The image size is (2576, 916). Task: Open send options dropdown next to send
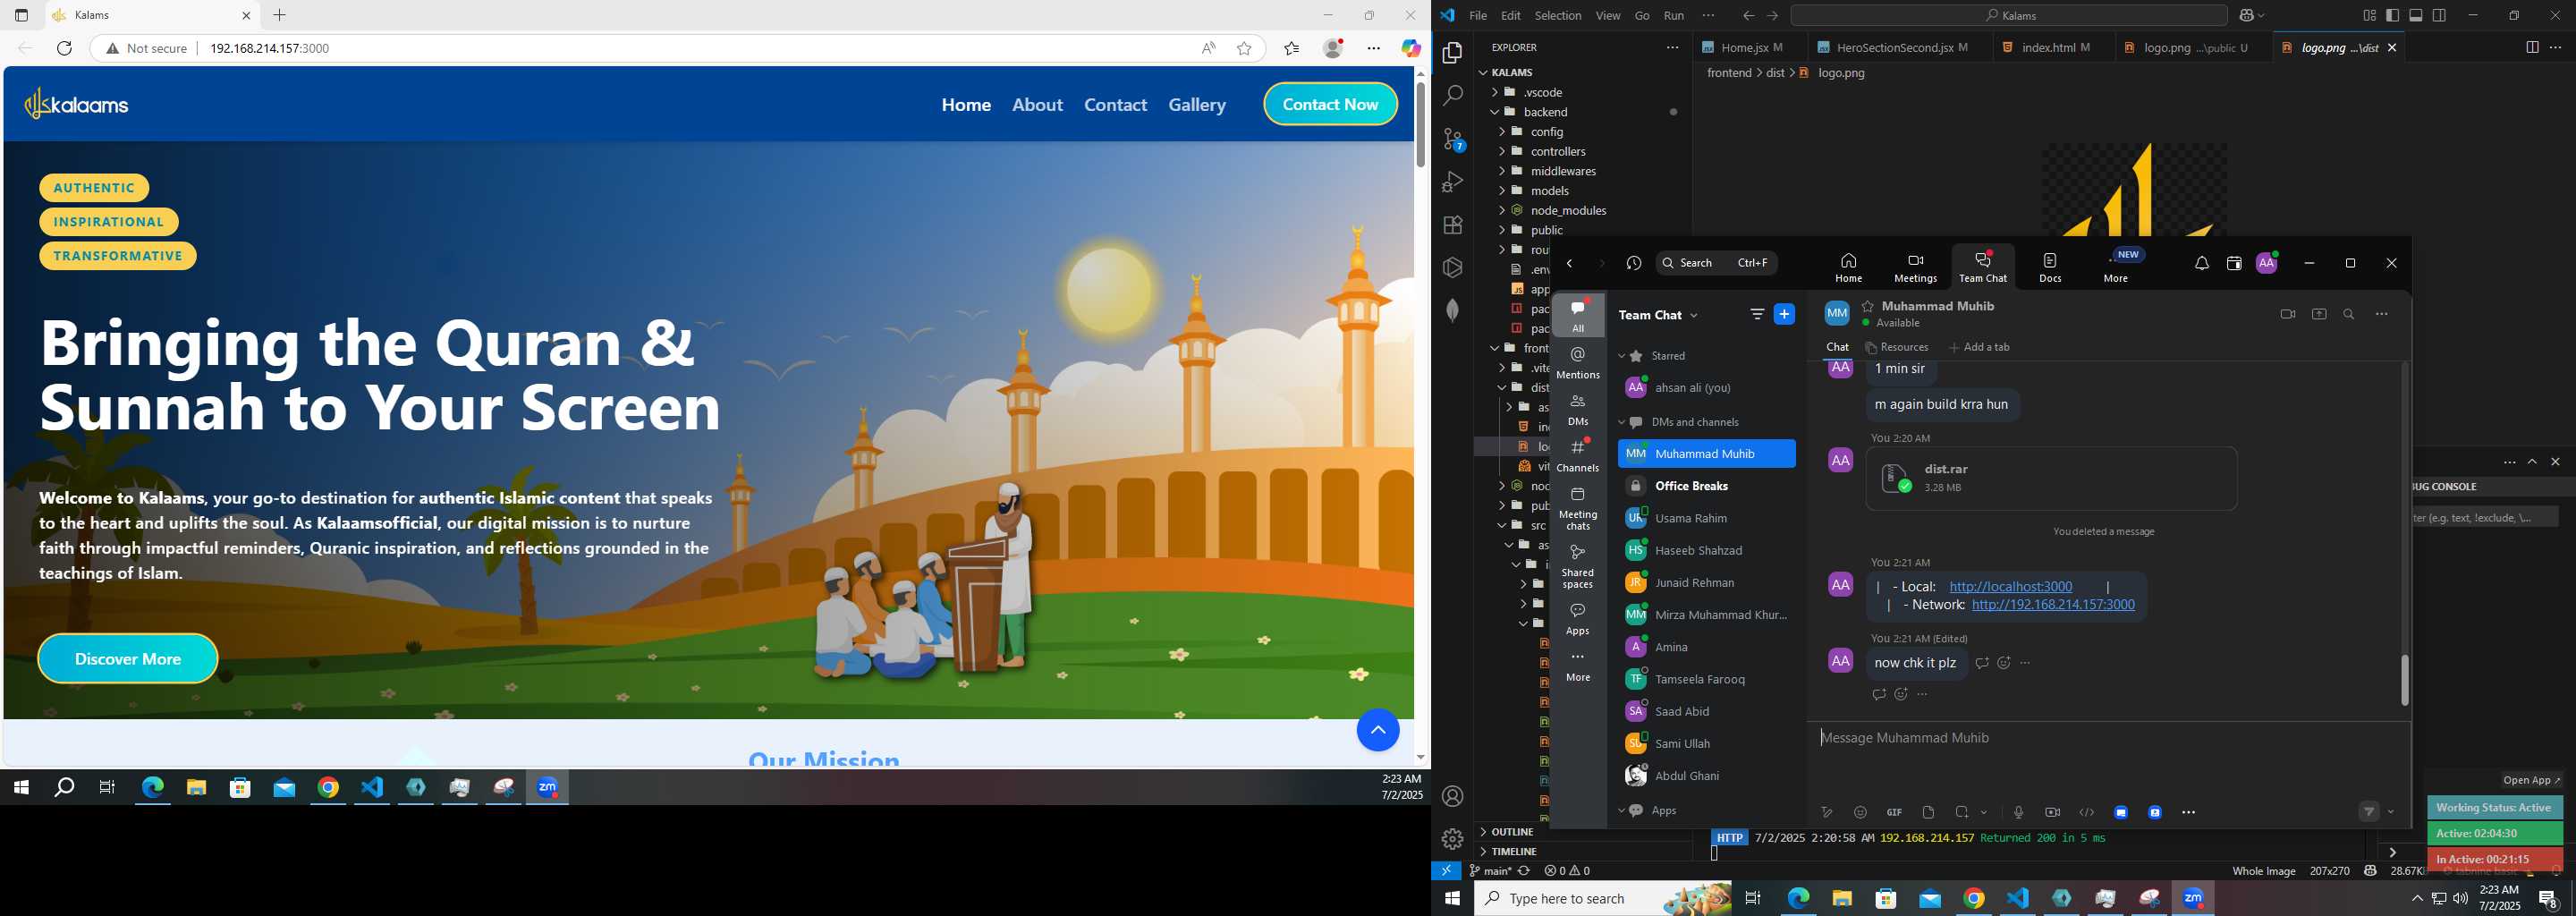pos(2391,812)
